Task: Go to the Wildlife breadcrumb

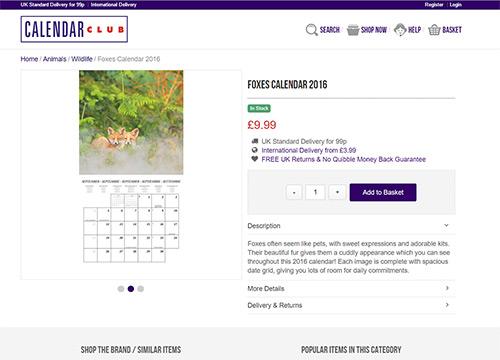Action: [82, 59]
